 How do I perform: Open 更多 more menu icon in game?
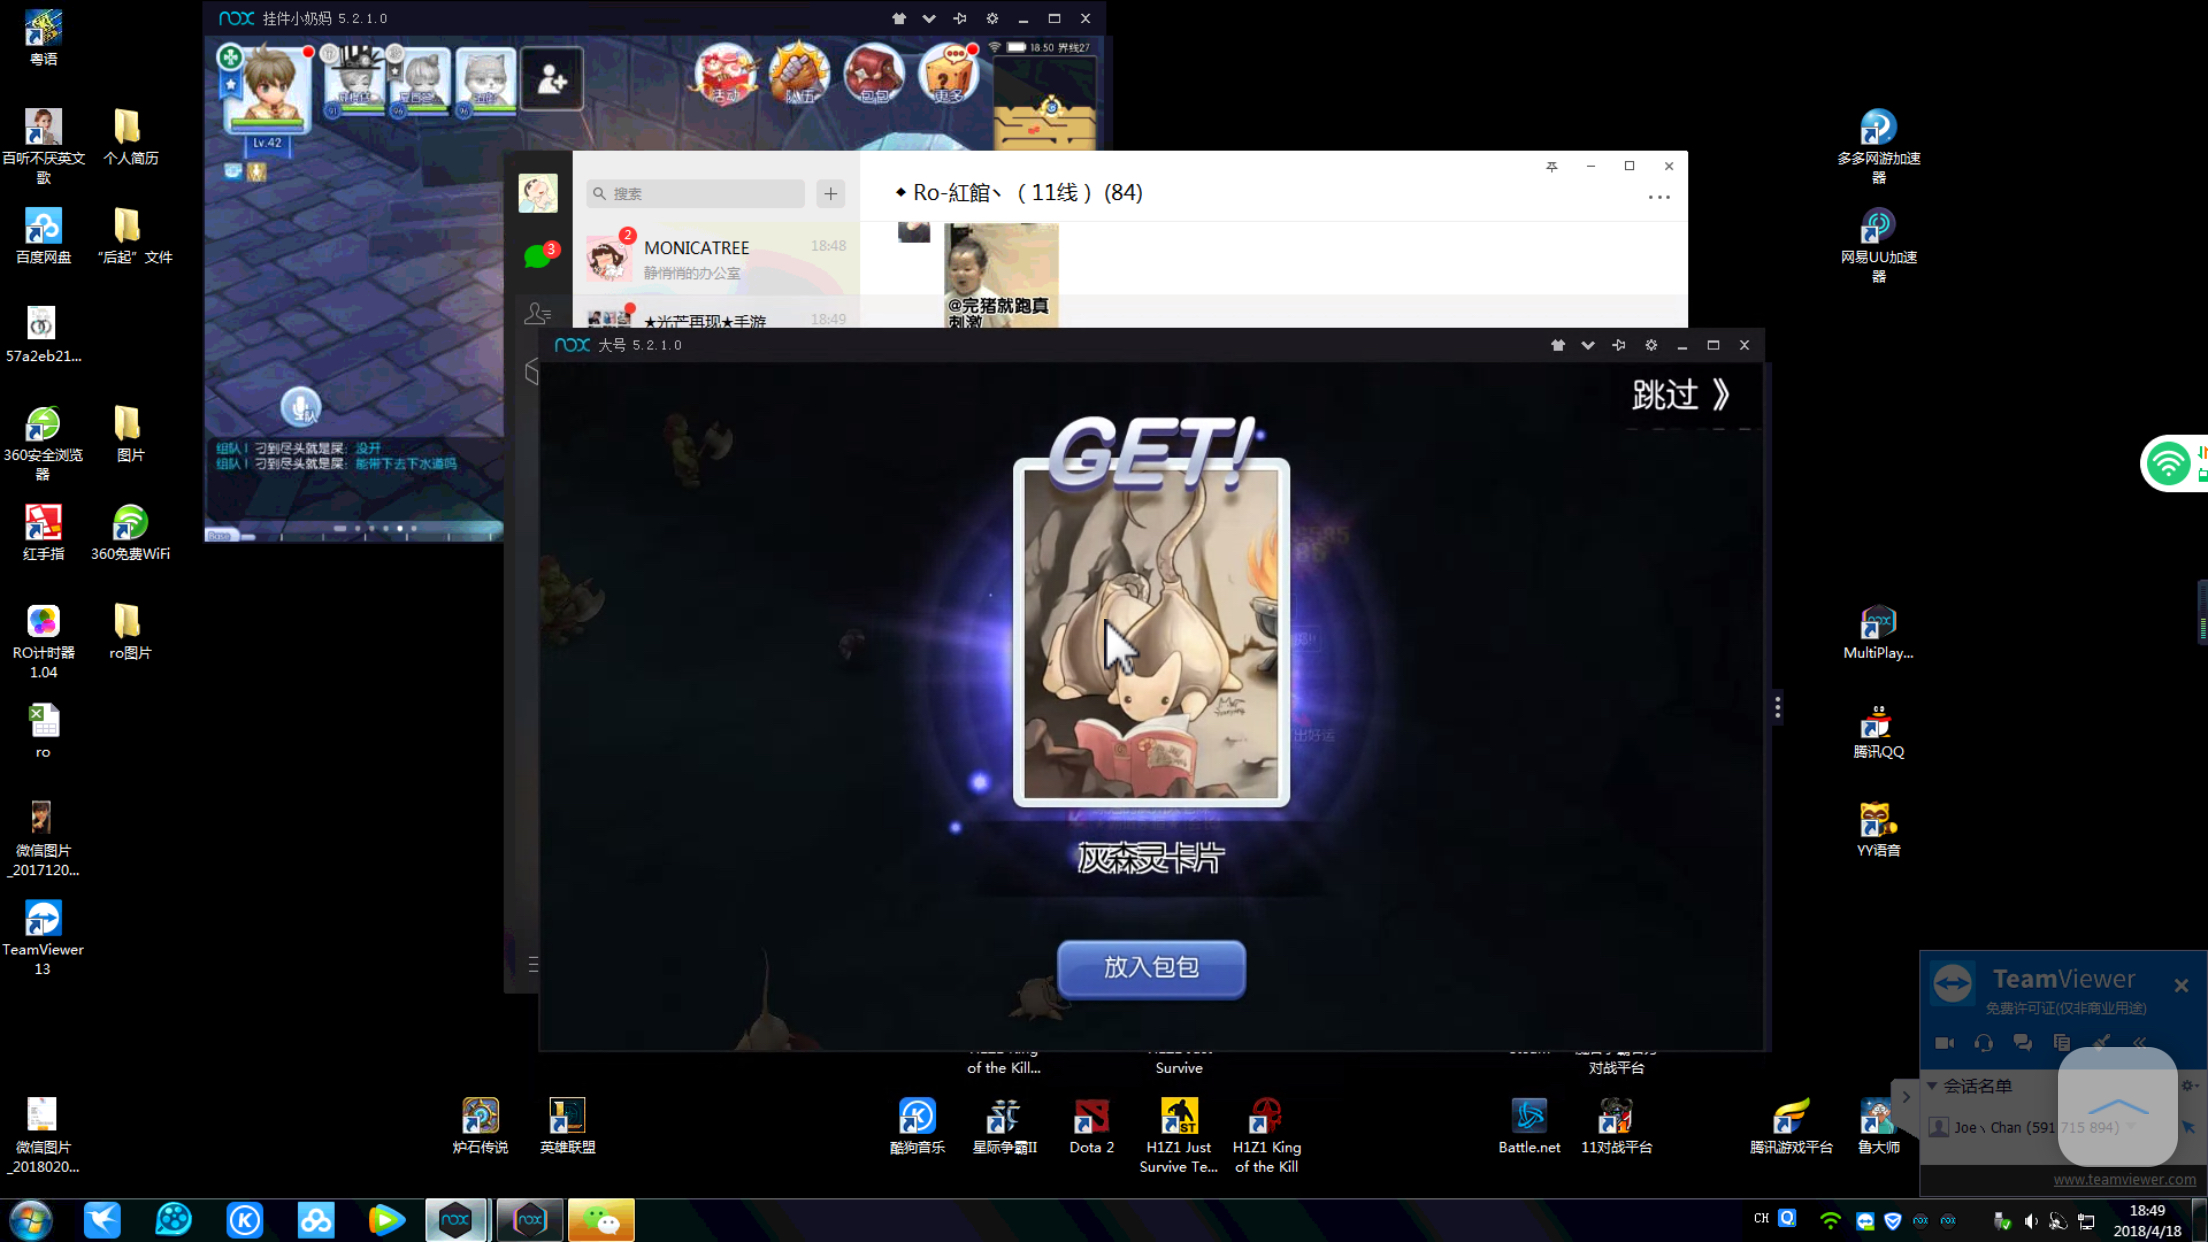[948, 73]
